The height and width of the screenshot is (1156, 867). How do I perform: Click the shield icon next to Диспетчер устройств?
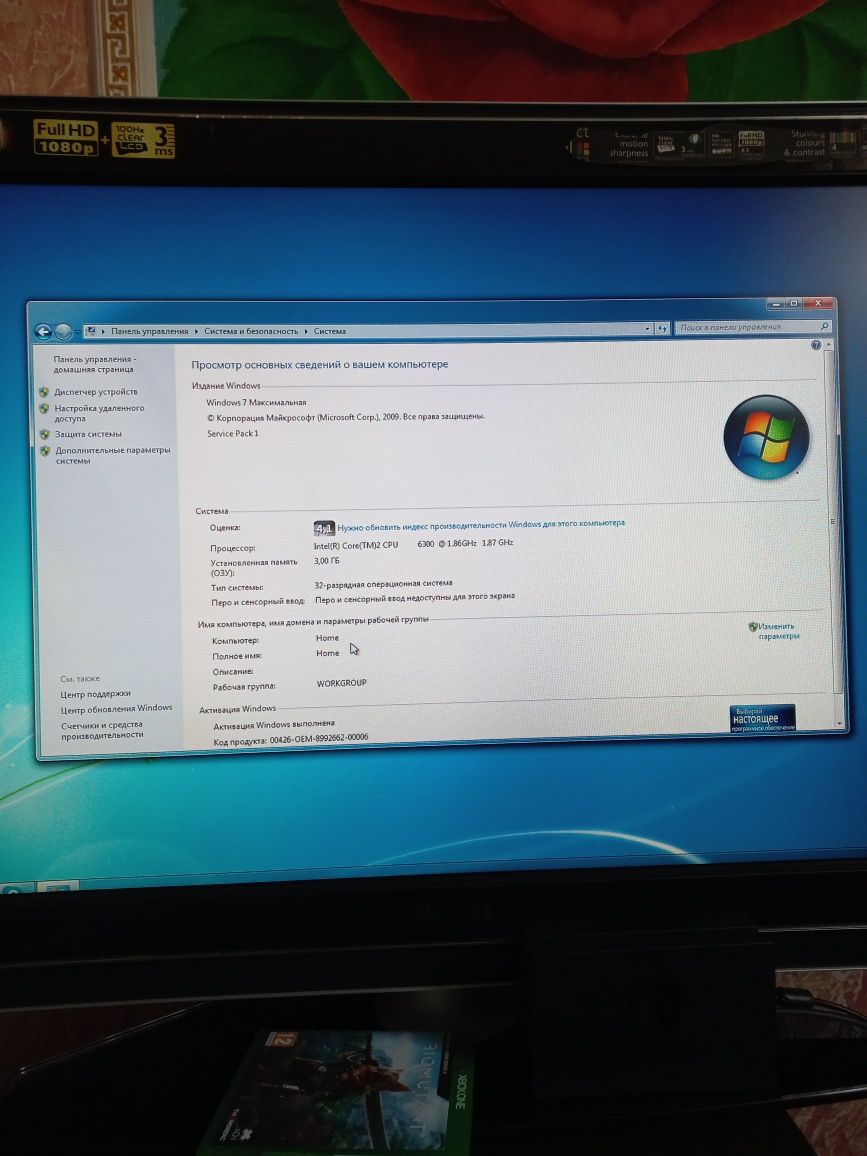[x=44, y=392]
